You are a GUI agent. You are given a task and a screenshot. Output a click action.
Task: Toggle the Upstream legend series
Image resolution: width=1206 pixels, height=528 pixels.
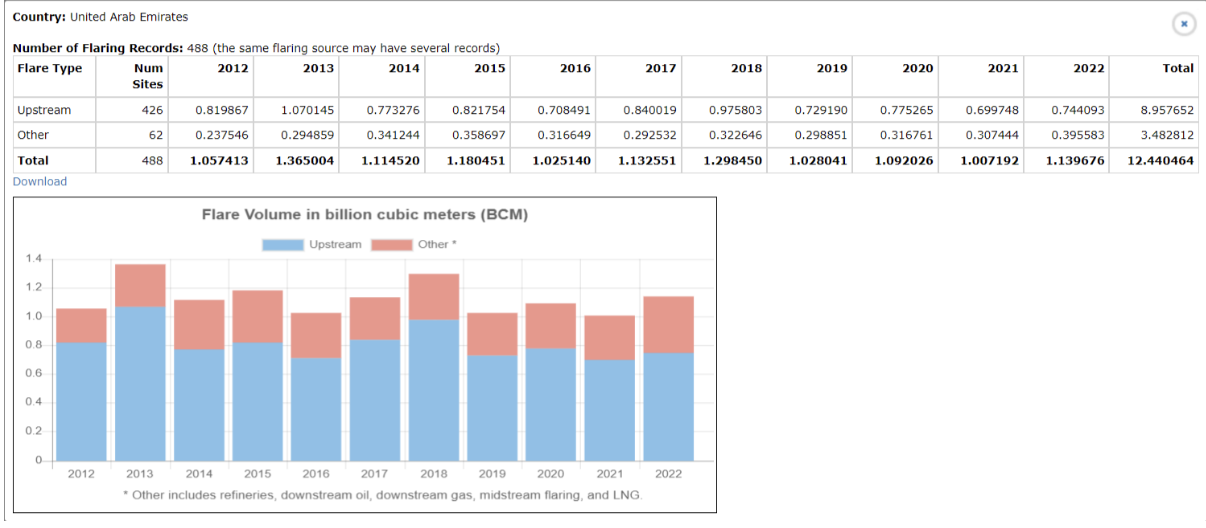(312, 245)
